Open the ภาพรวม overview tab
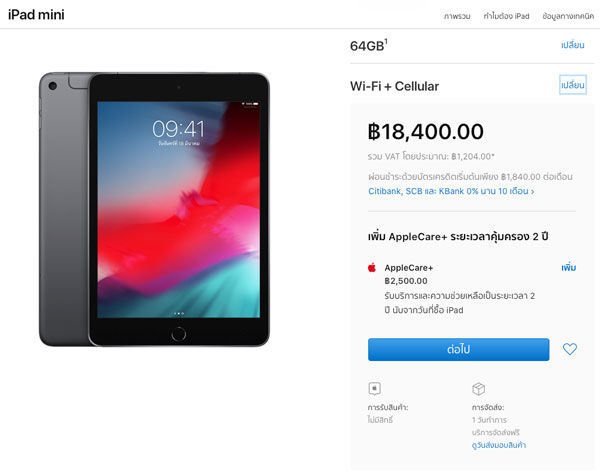 coord(457,16)
